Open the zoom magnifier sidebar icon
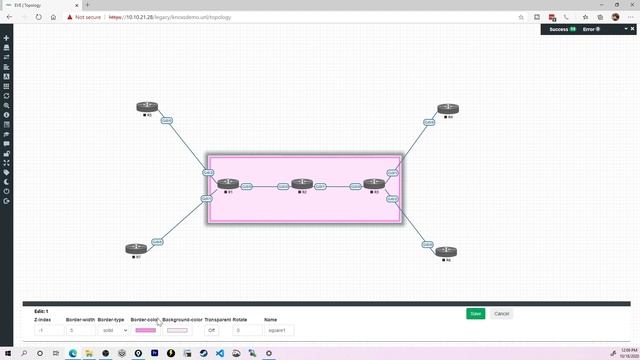Image resolution: width=640 pixels, height=360 pixels. pyautogui.click(x=6, y=105)
